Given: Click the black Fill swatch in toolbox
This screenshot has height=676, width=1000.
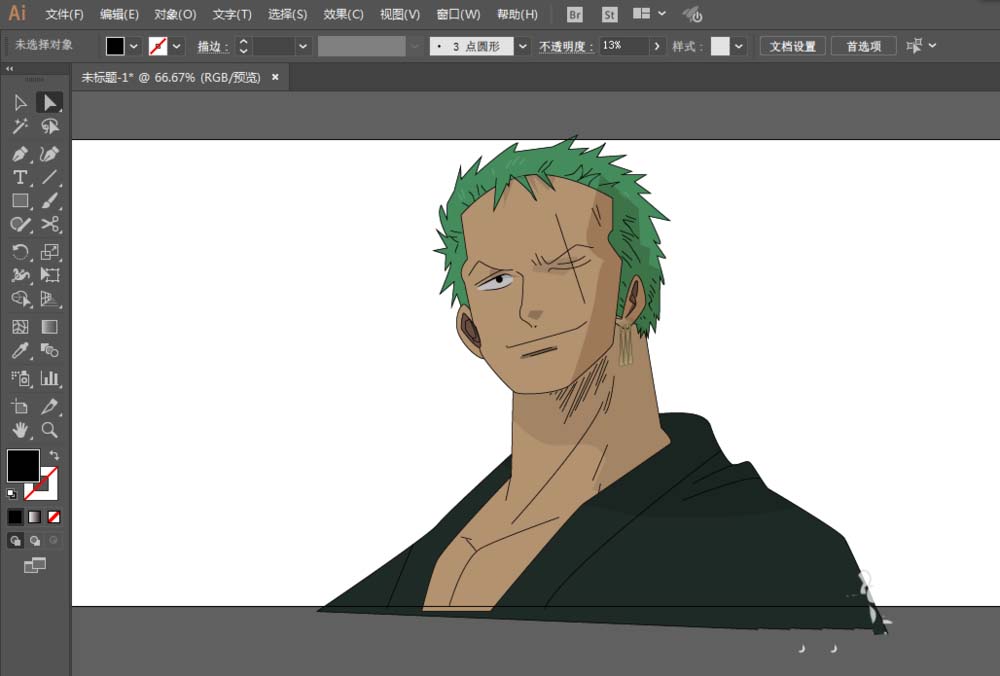Looking at the screenshot, I should click(x=22, y=465).
